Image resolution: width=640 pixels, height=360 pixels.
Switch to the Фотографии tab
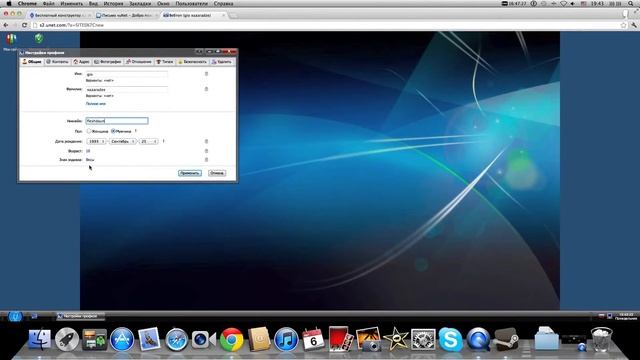(108, 62)
